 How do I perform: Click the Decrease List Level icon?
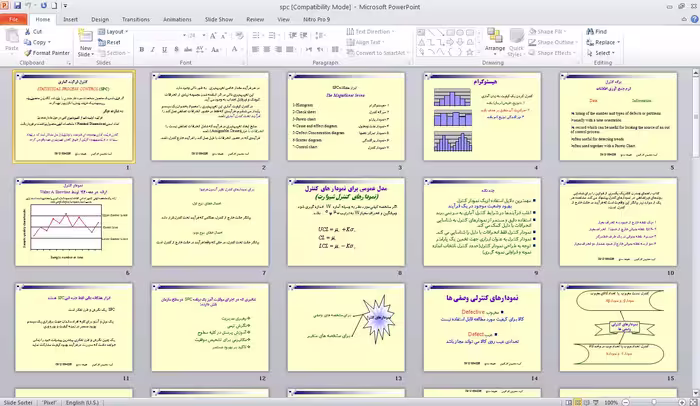293,35
